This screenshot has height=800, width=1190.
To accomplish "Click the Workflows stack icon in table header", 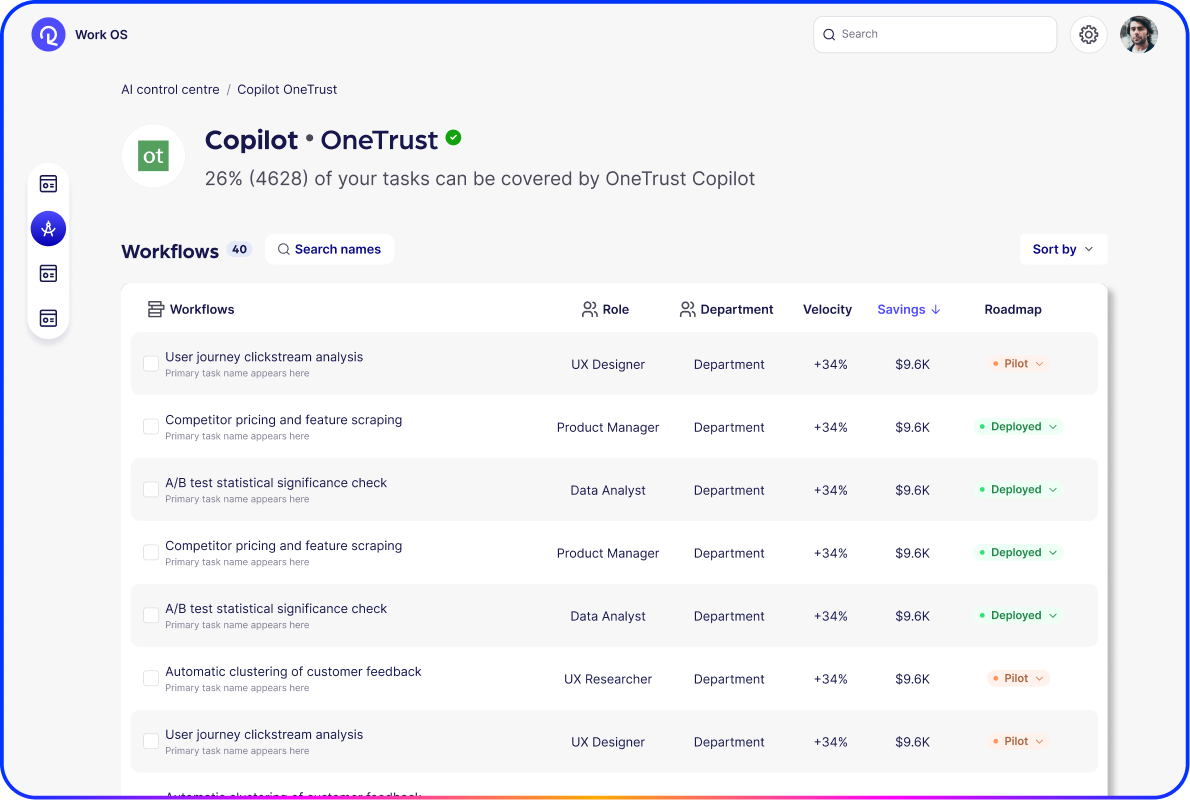I will [x=155, y=309].
